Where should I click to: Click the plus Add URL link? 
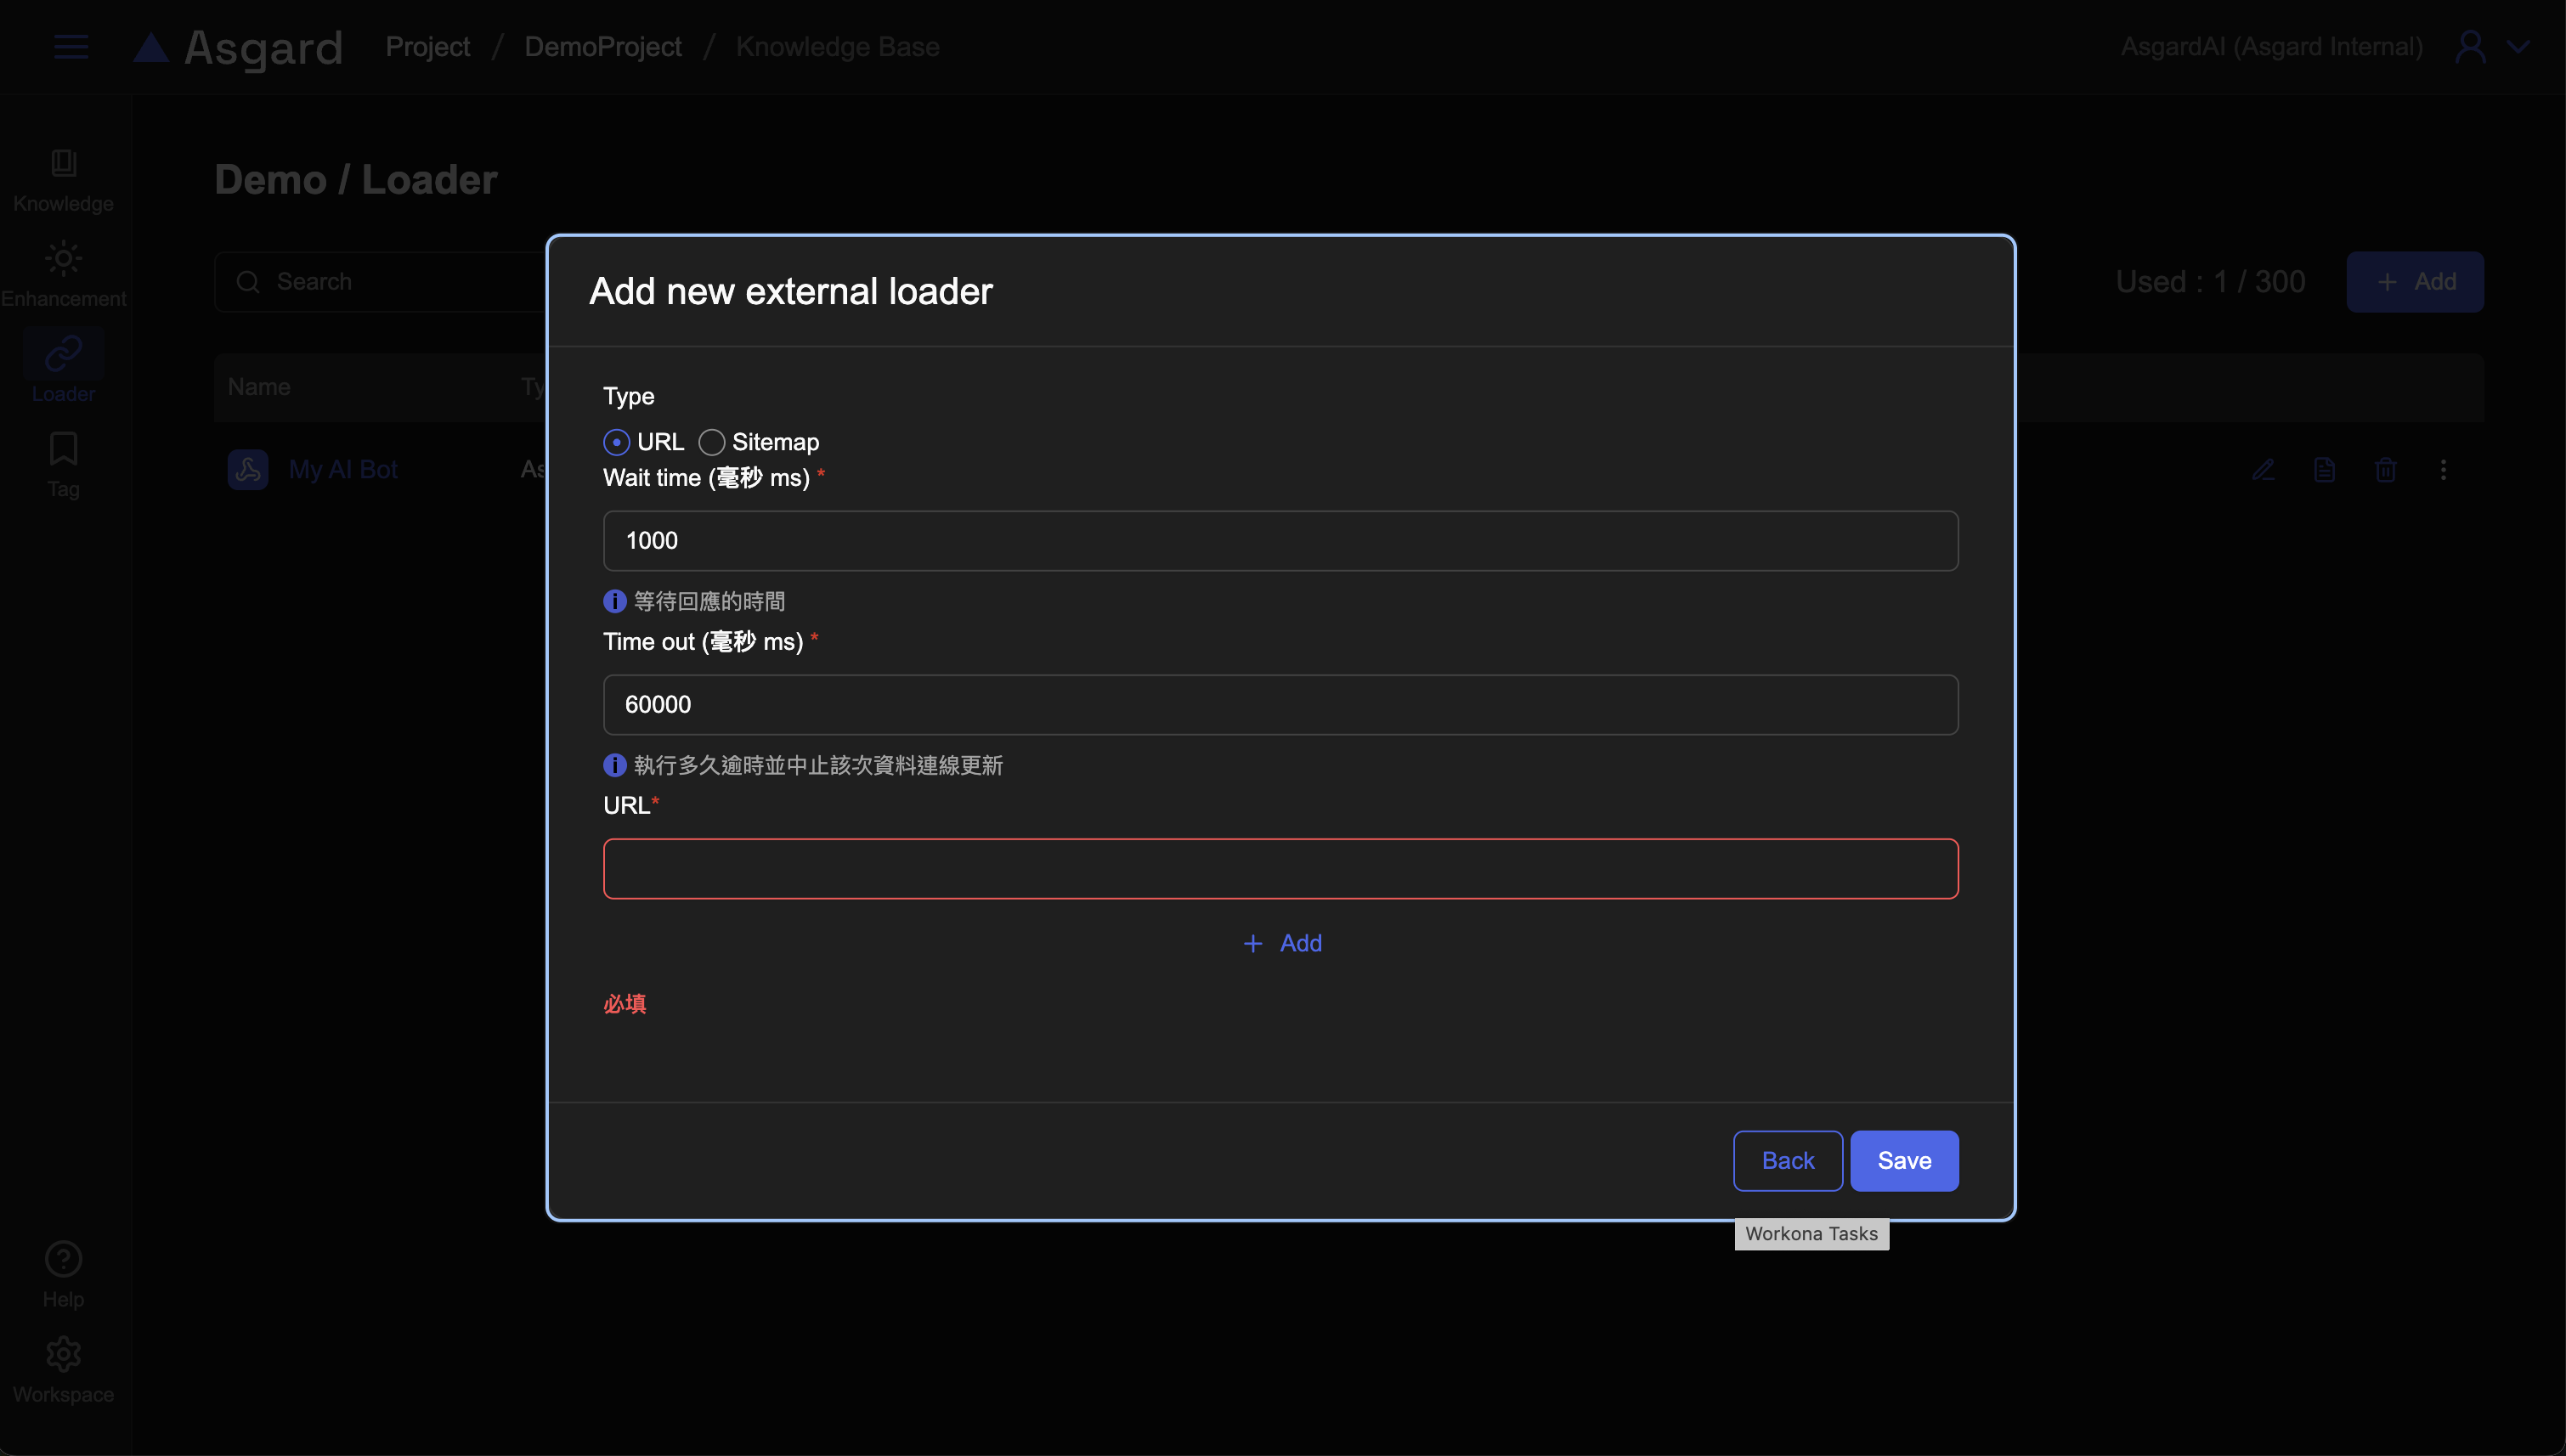pyautogui.click(x=1282, y=943)
